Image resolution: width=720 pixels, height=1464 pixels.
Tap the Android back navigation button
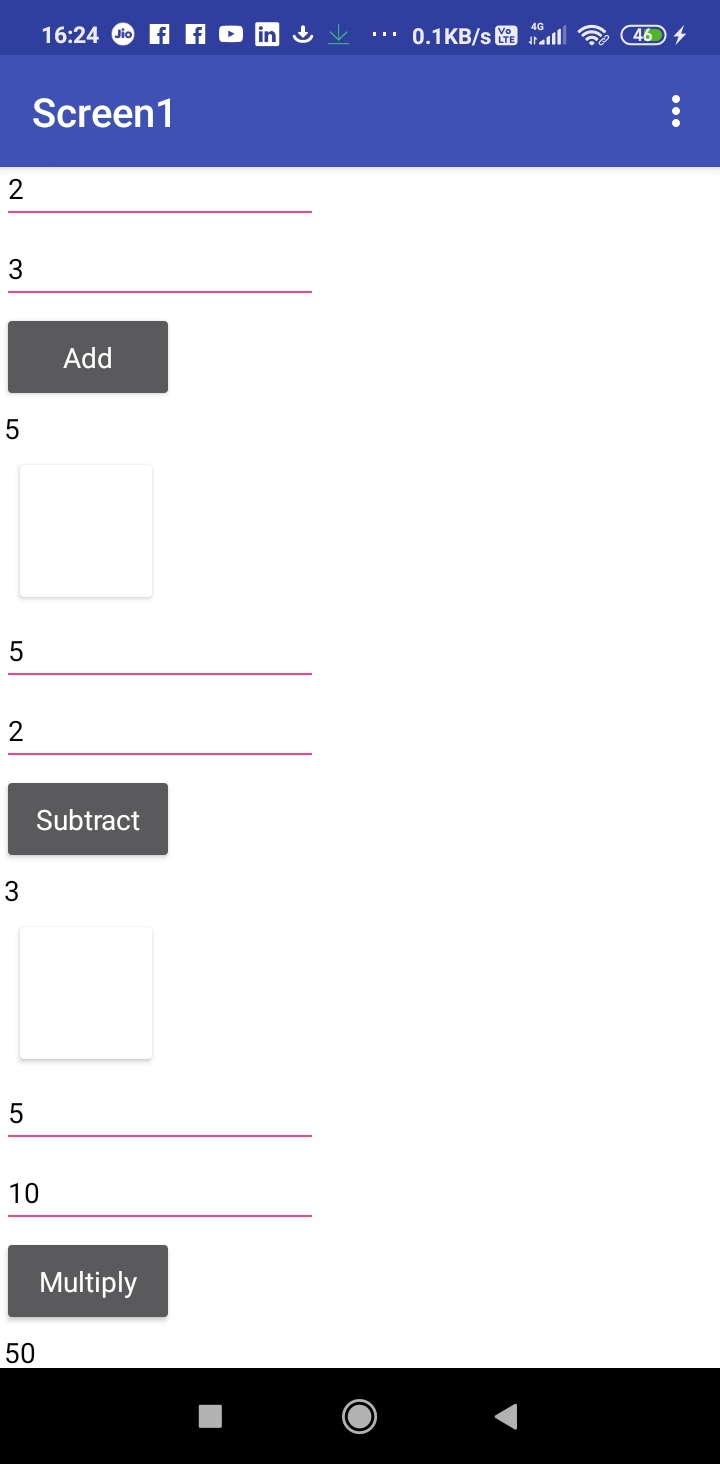pos(506,1415)
